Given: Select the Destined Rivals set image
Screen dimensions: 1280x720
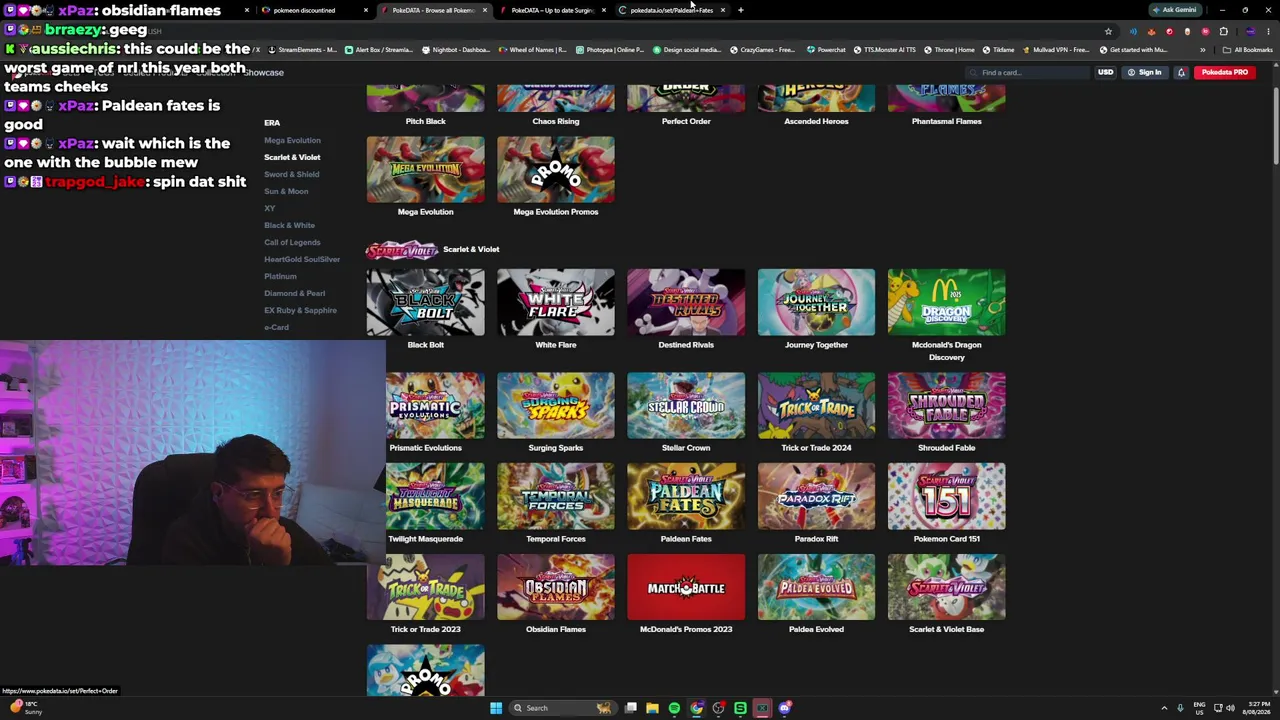Looking at the screenshot, I should coord(686,302).
